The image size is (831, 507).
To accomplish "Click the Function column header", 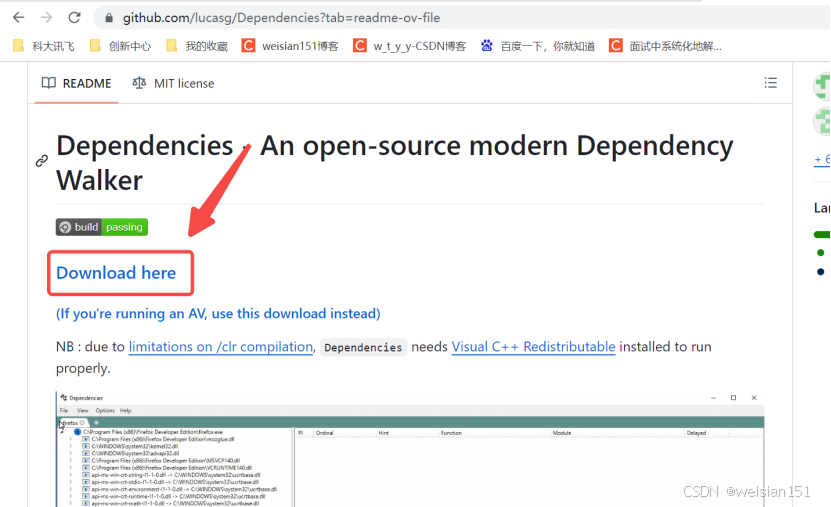I will (x=451, y=433).
